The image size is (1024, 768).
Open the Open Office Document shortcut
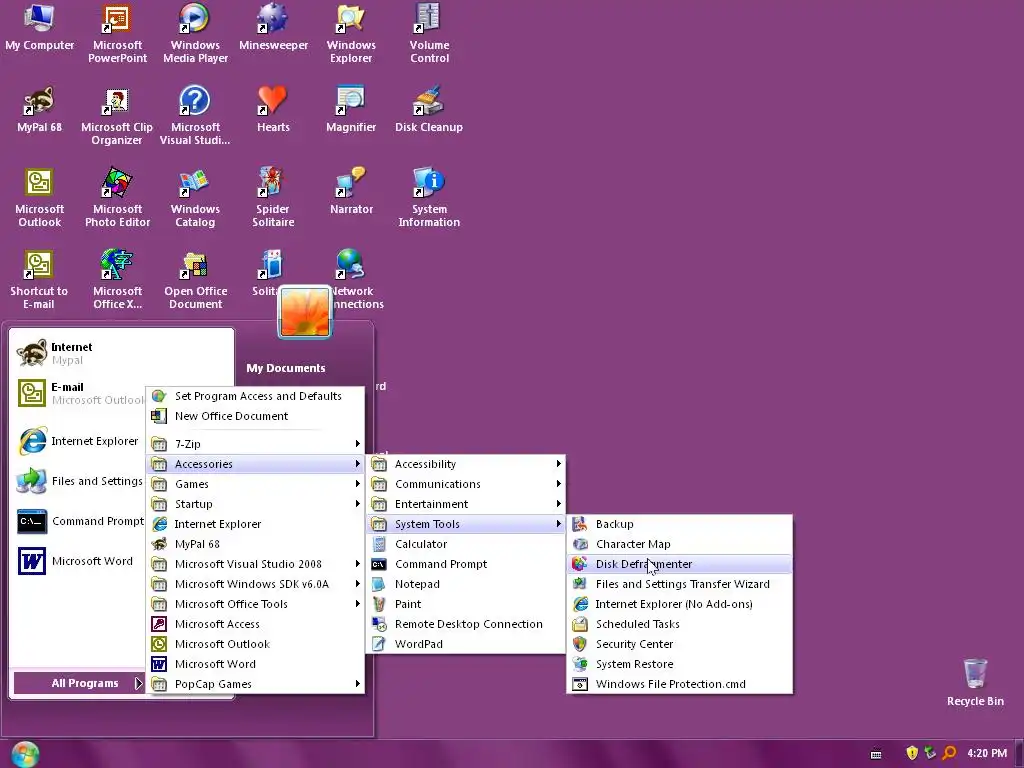tap(195, 280)
